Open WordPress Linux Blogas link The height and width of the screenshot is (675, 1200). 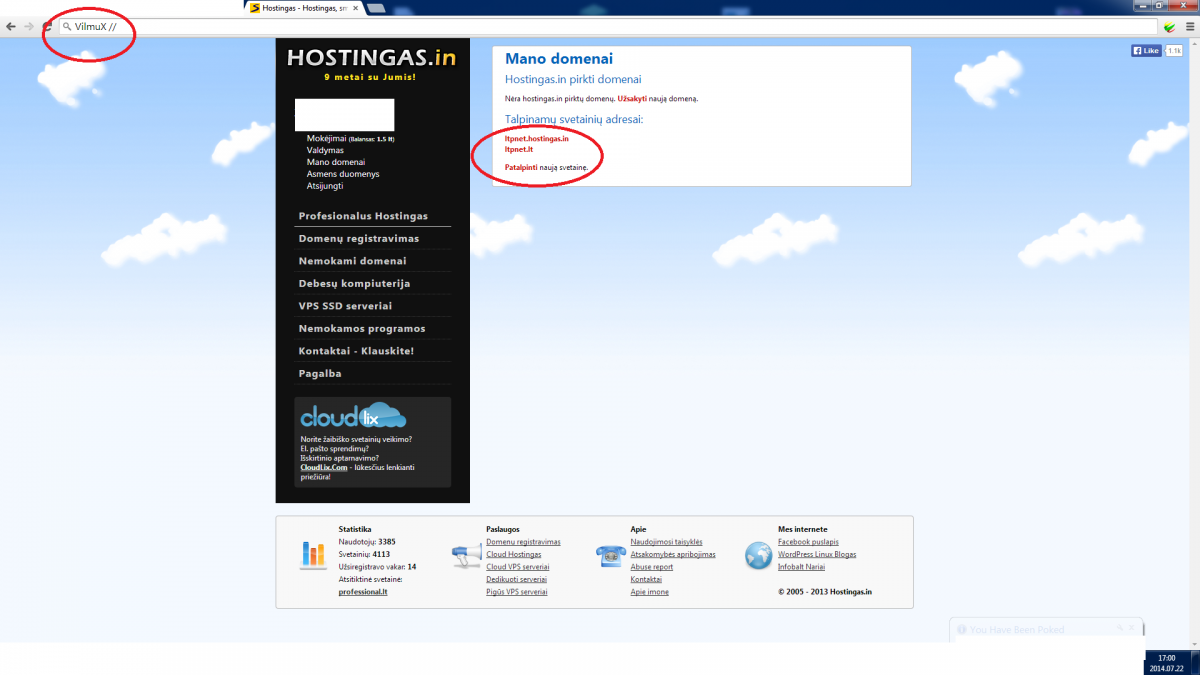coord(817,554)
